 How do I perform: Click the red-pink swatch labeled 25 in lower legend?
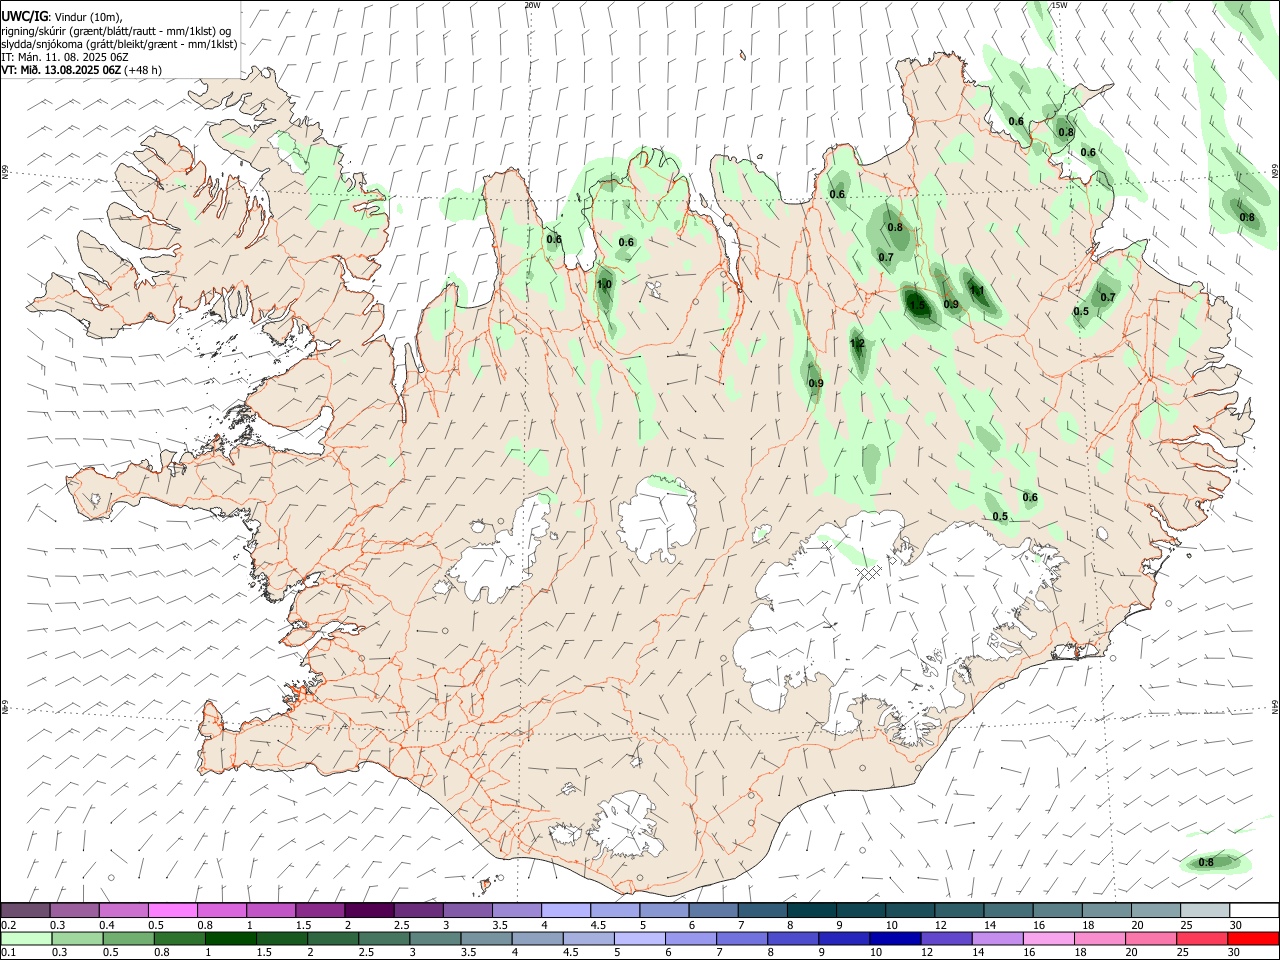coord(1200,939)
